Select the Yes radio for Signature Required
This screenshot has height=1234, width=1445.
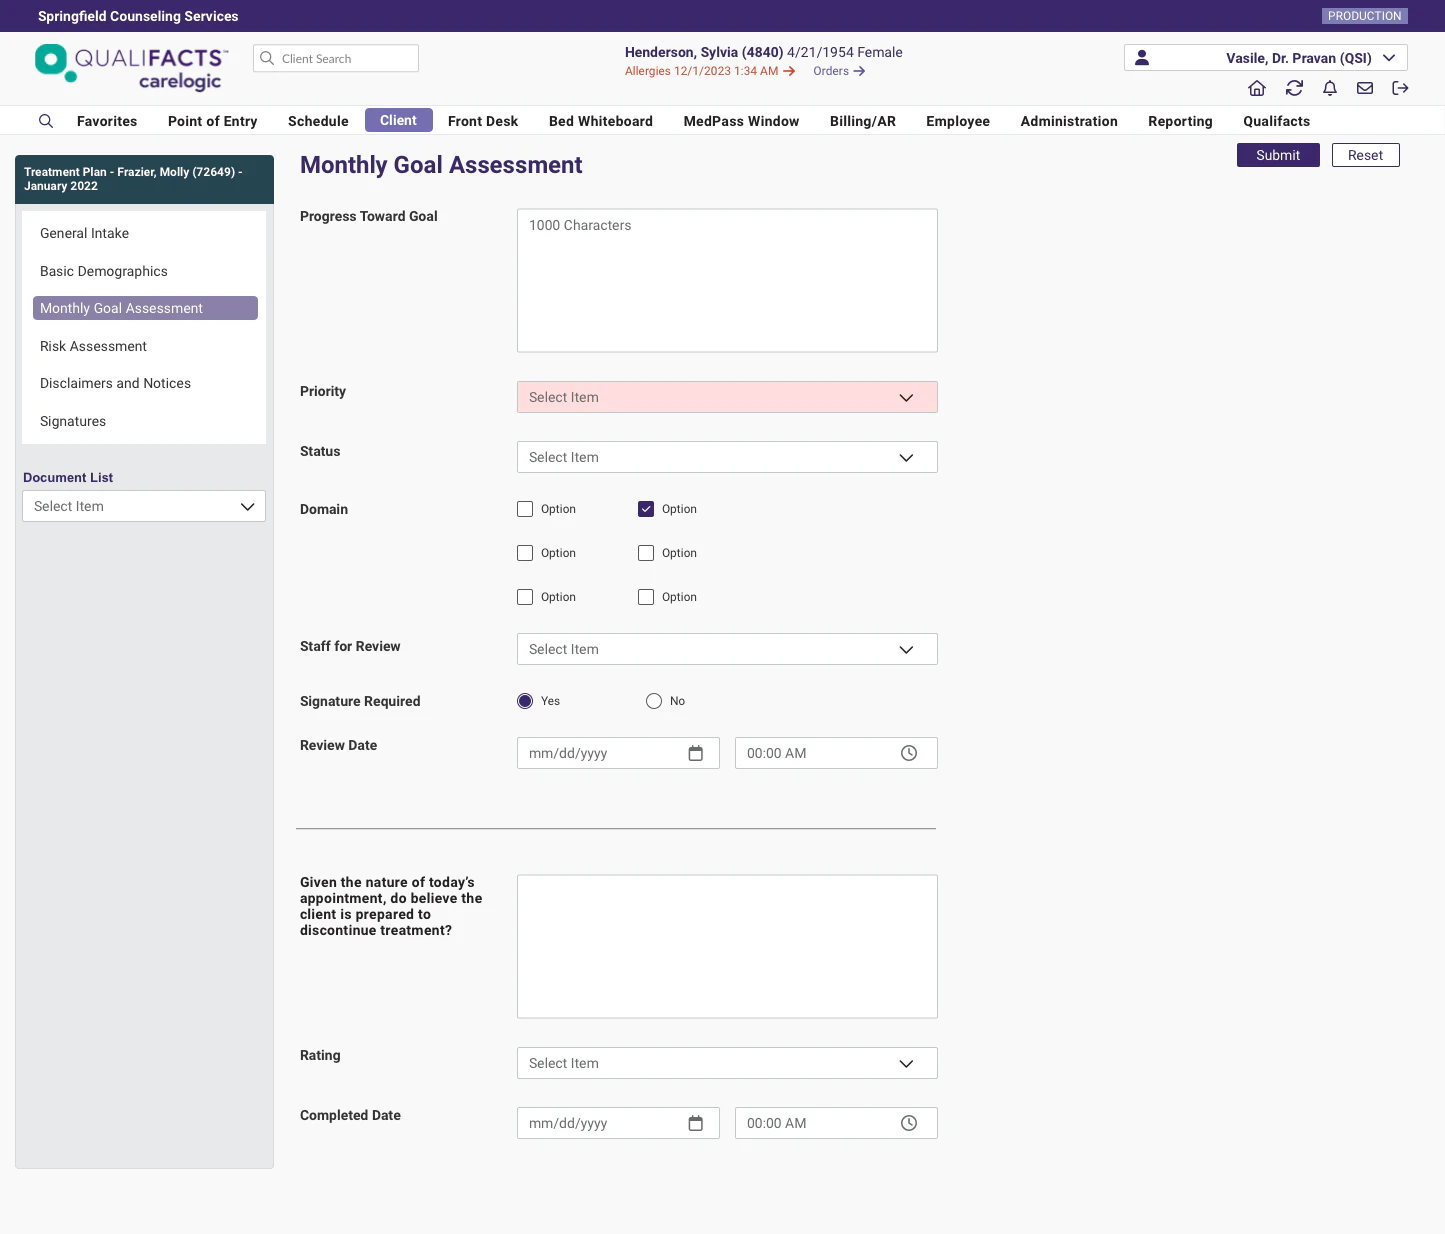coord(525,701)
